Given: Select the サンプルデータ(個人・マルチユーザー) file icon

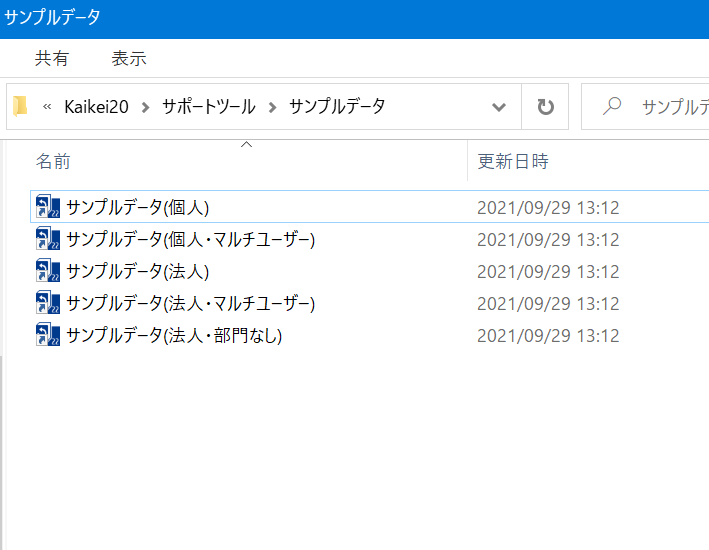Looking at the screenshot, I should pos(48,240).
